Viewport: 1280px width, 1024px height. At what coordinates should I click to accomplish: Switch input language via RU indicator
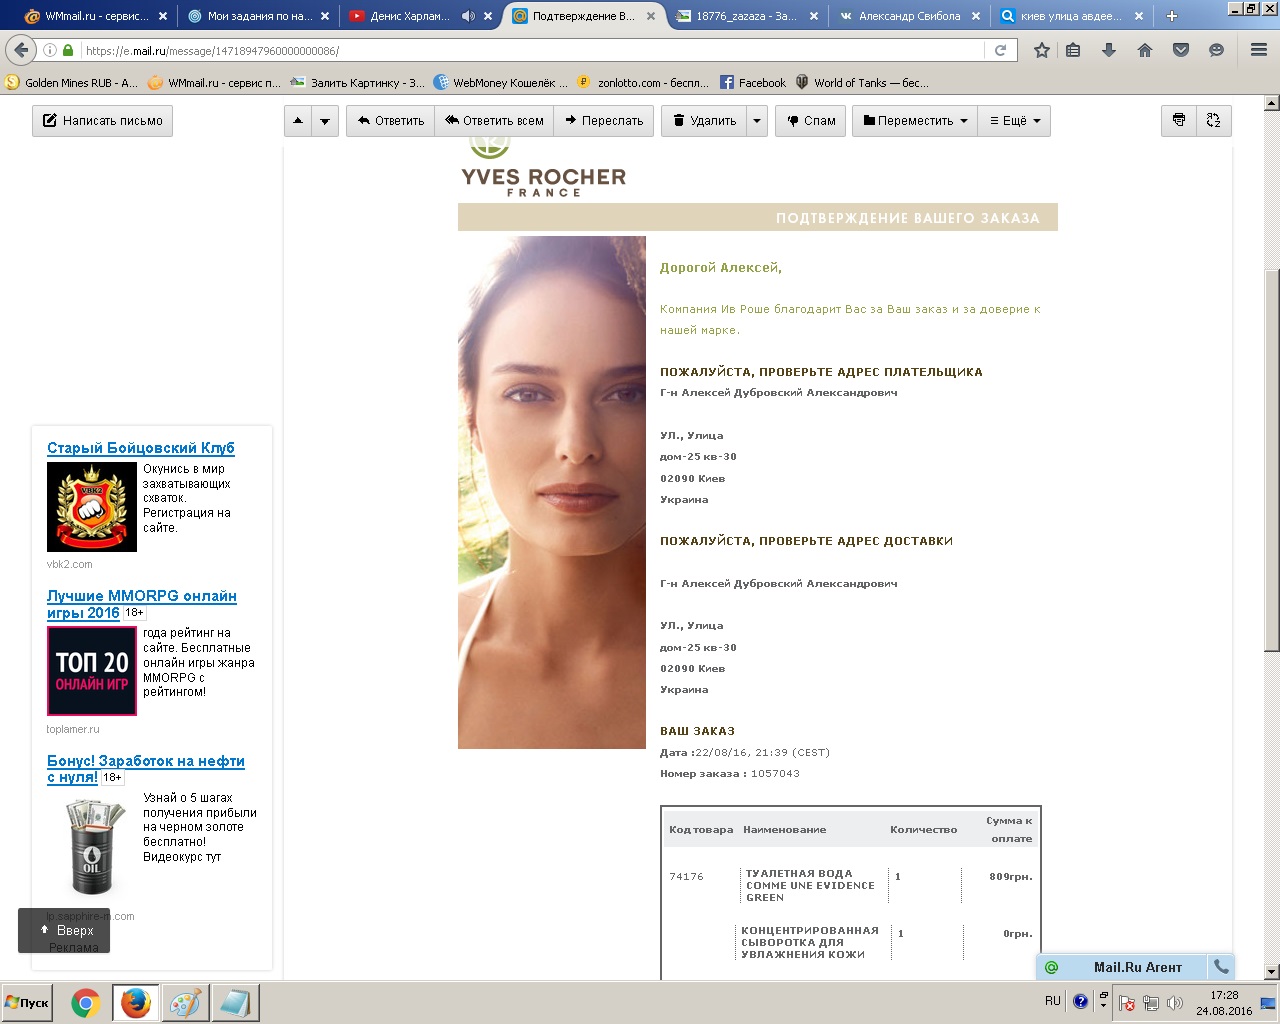(x=1053, y=1001)
